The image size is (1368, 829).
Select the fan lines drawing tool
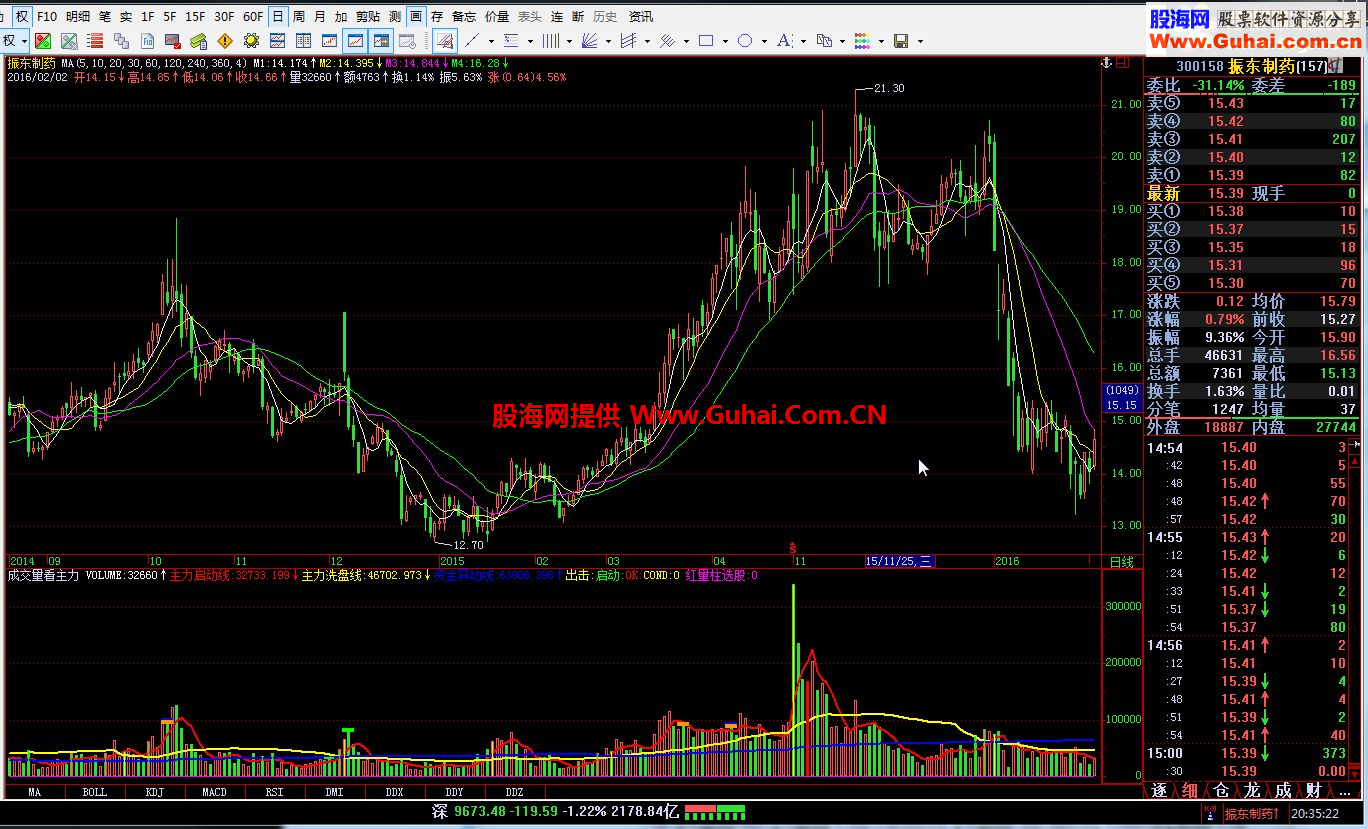tap(589, 41)
